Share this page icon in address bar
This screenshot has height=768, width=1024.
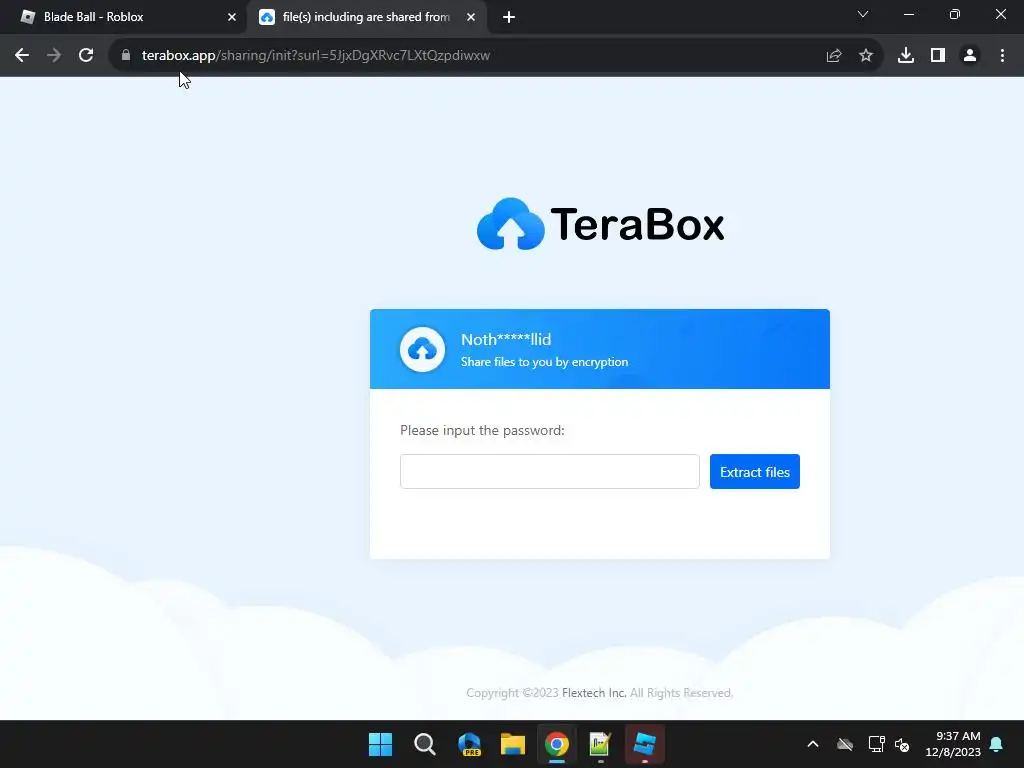[834, 56]
